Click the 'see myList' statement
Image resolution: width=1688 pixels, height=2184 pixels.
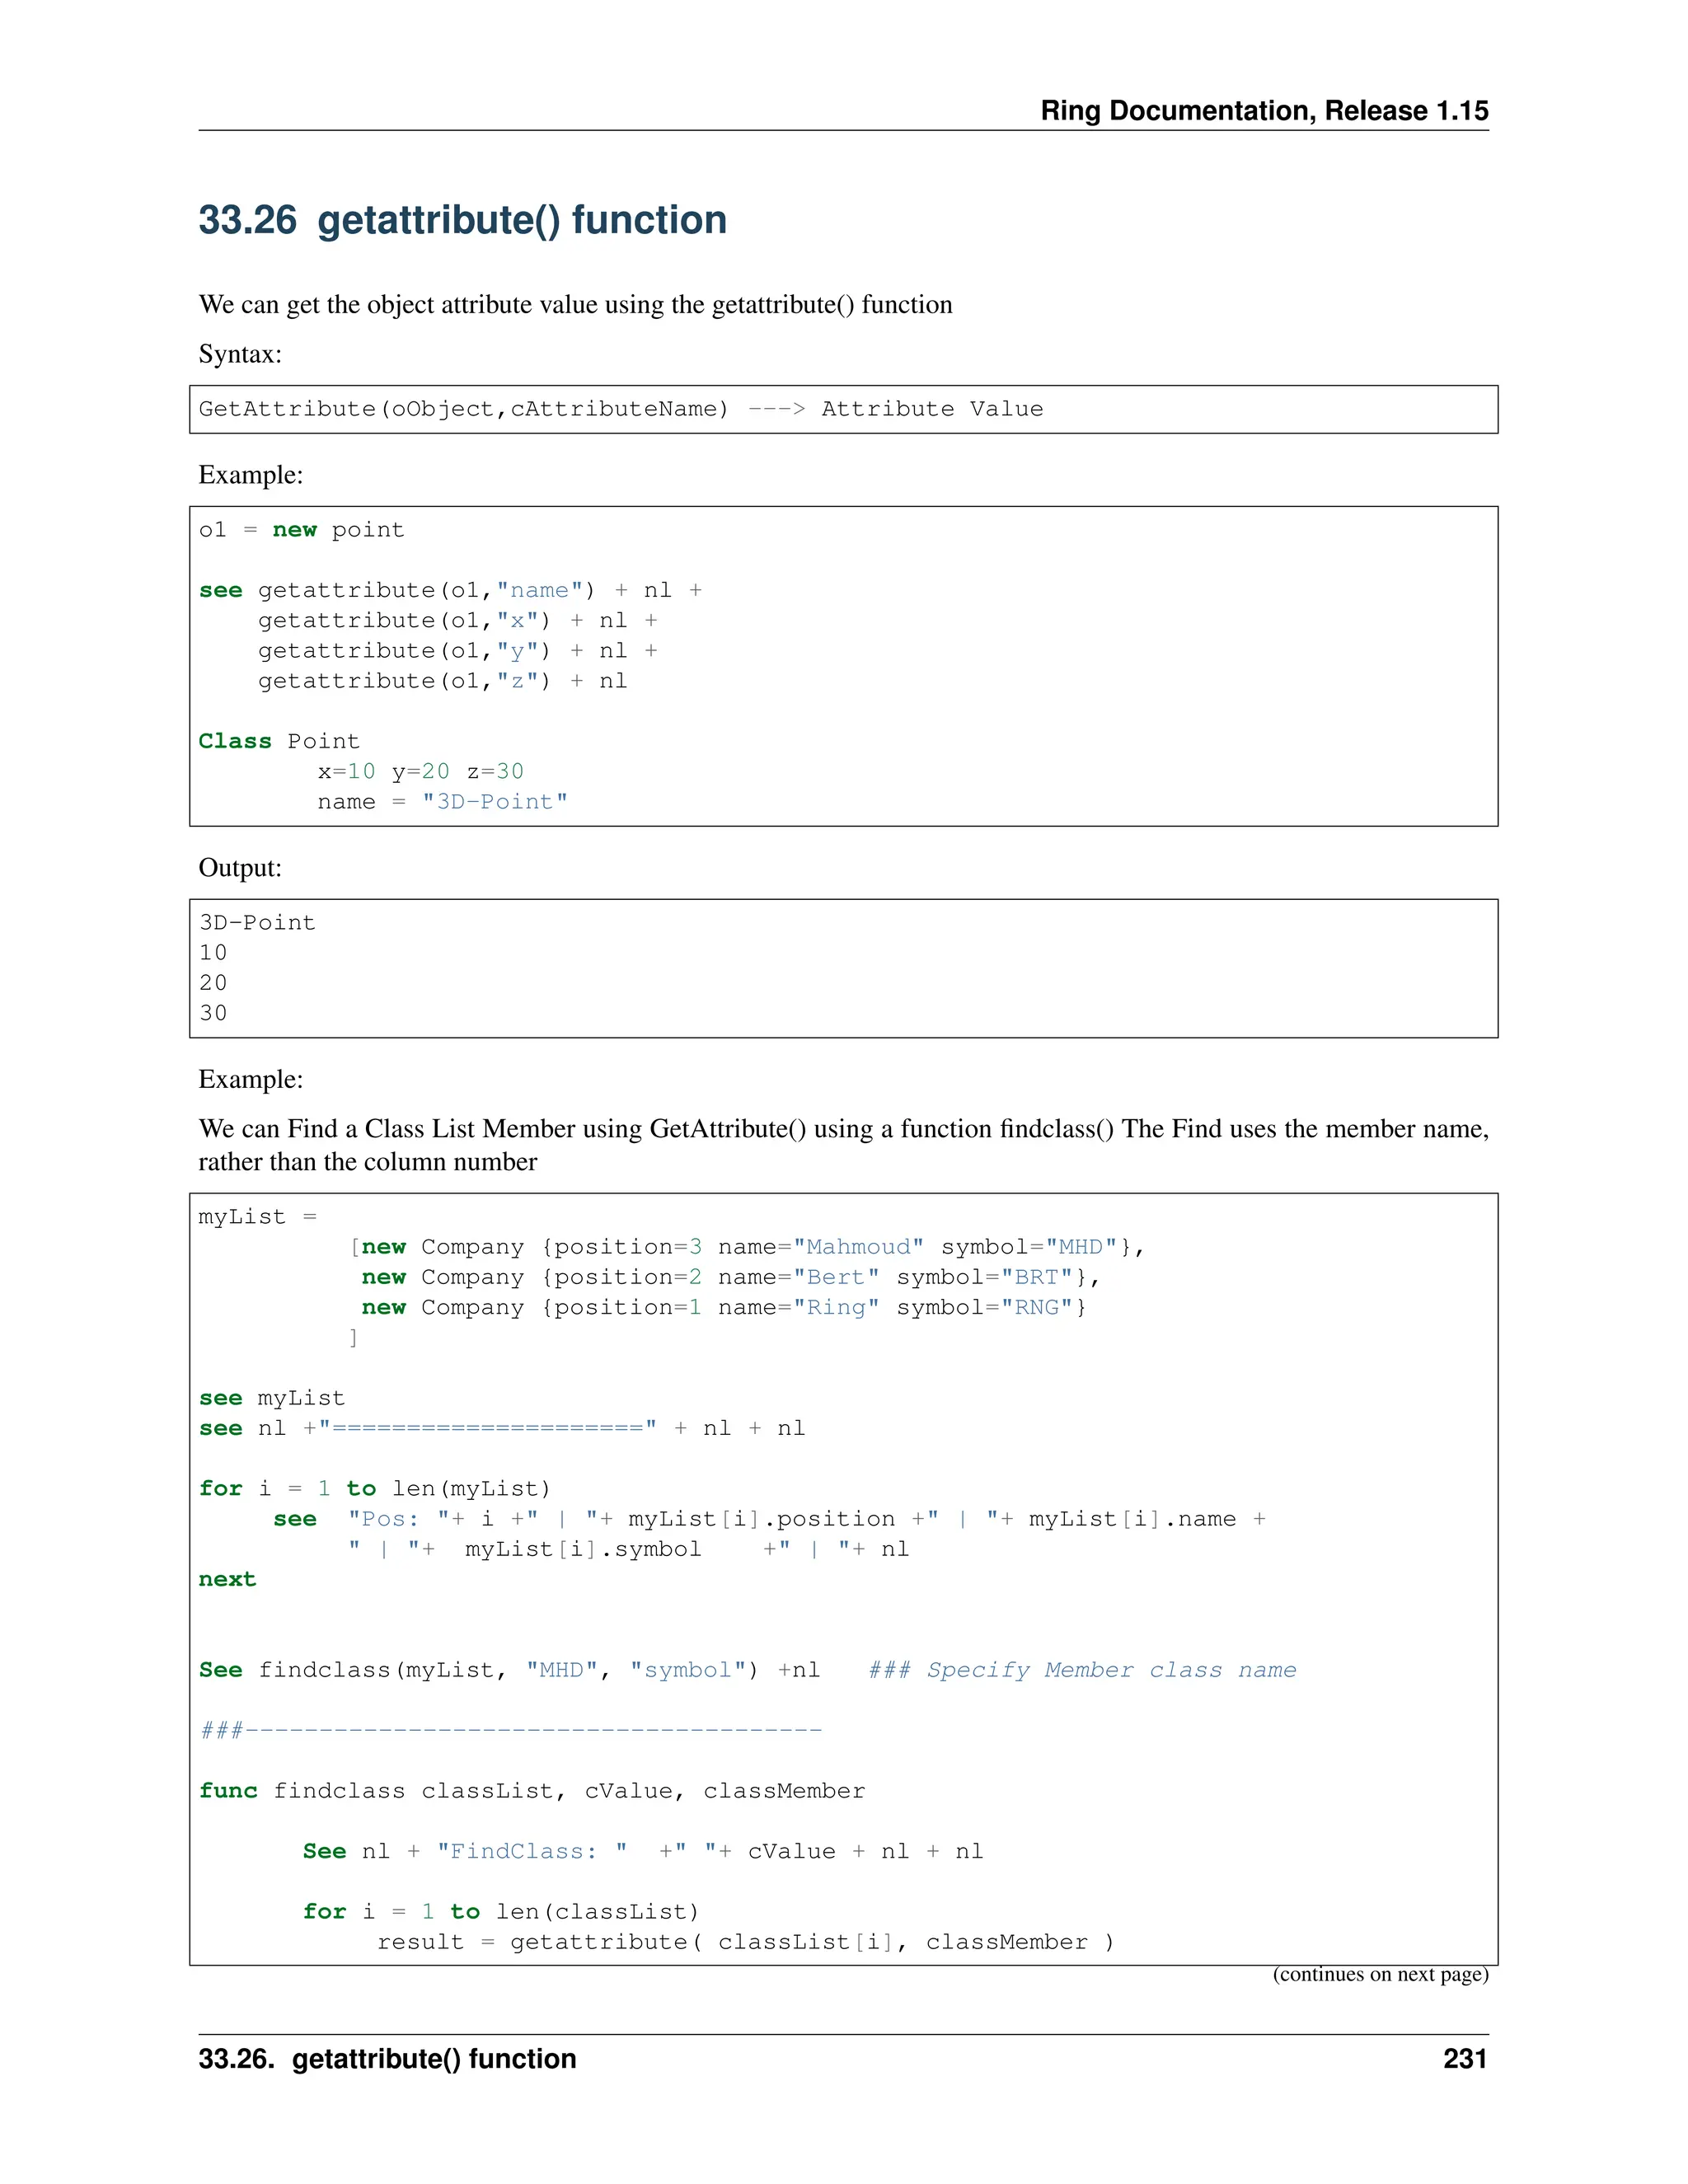(x=271, y=1398)
